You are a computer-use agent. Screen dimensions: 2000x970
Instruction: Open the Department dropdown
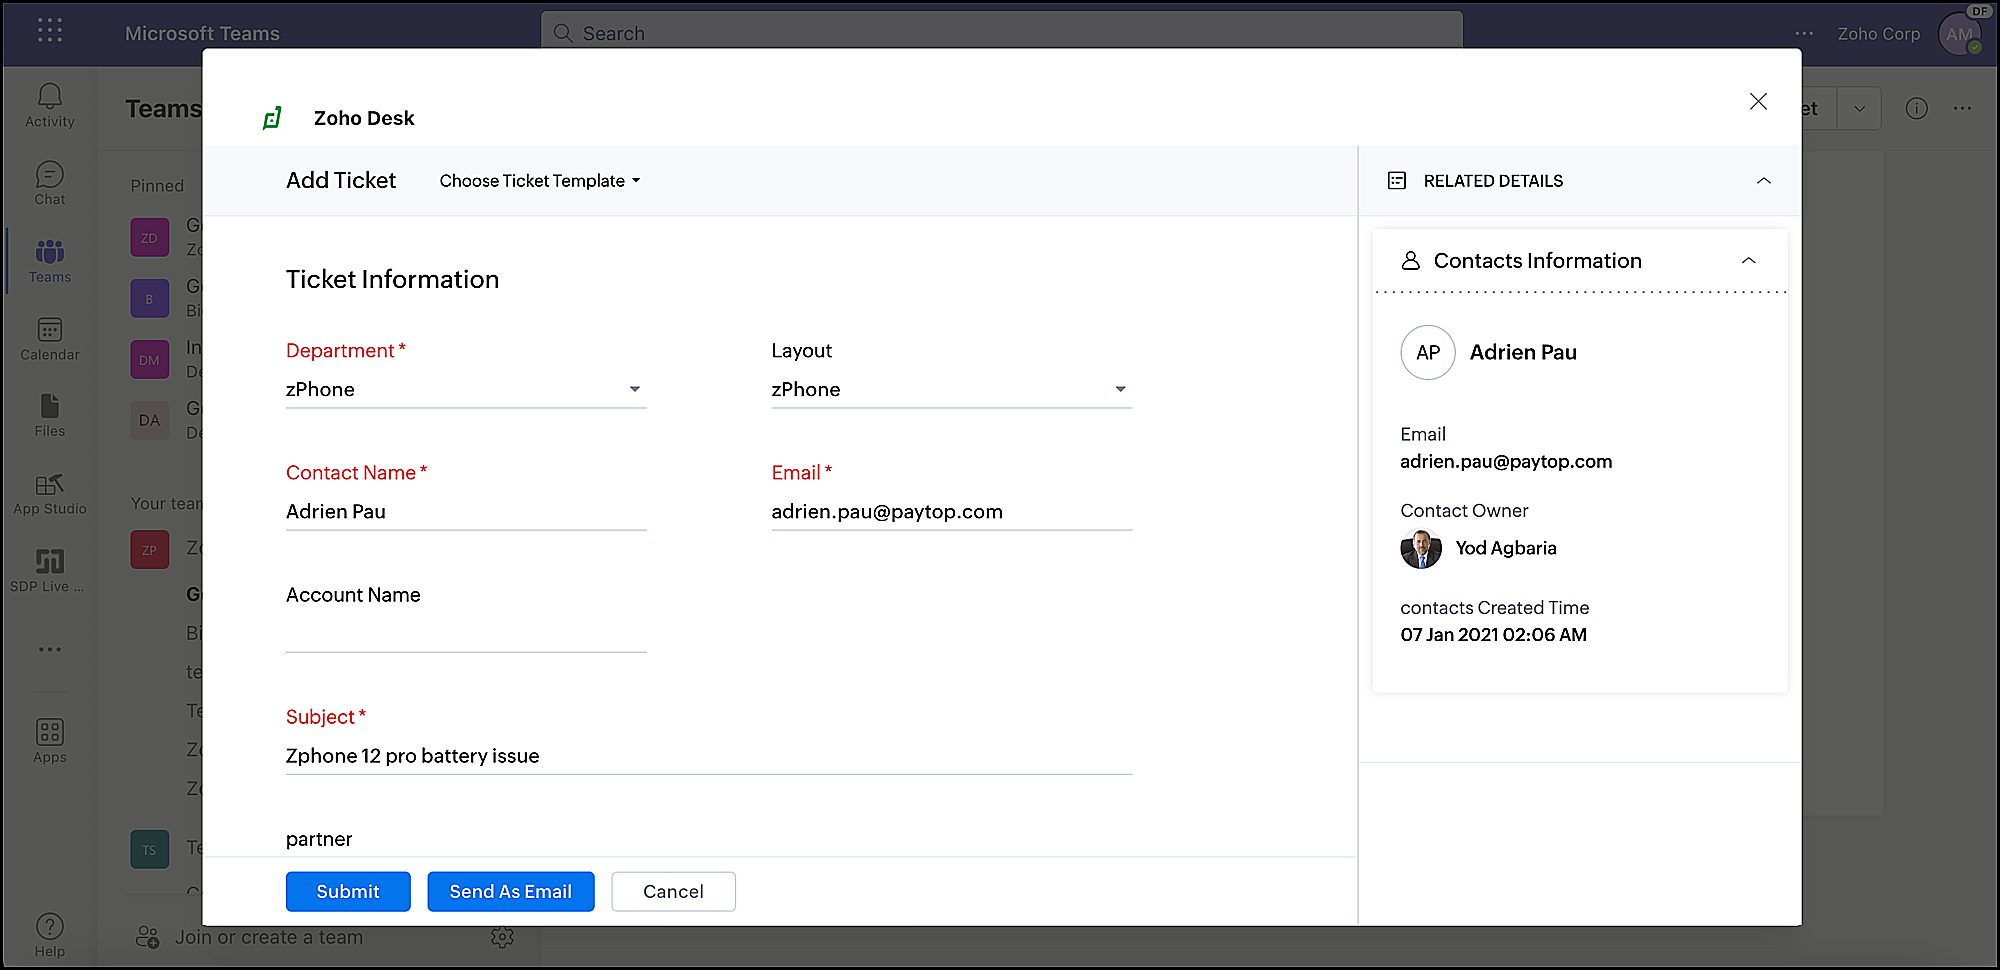pyautogui.click(x=466, y=389)
